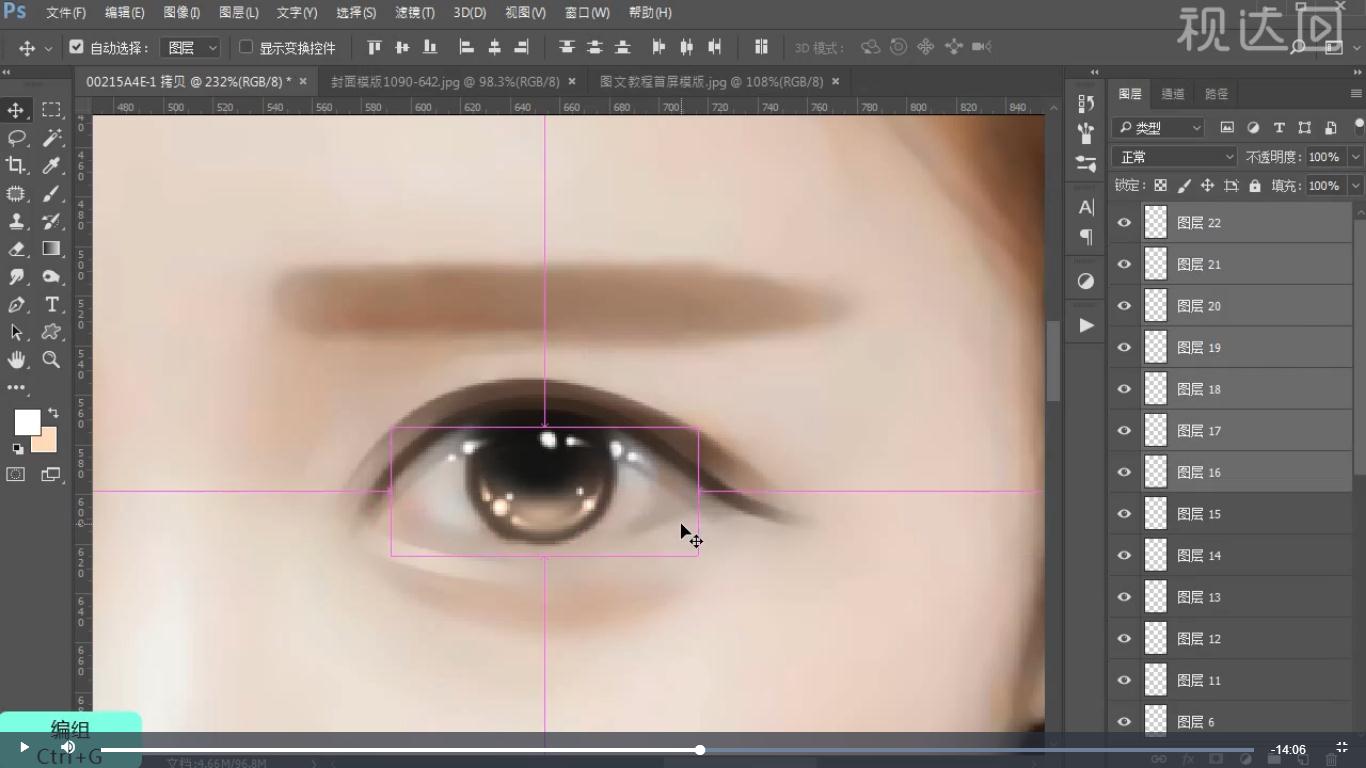Switch to 封面模版1090-642.jpg document tab

click(445, 82)
